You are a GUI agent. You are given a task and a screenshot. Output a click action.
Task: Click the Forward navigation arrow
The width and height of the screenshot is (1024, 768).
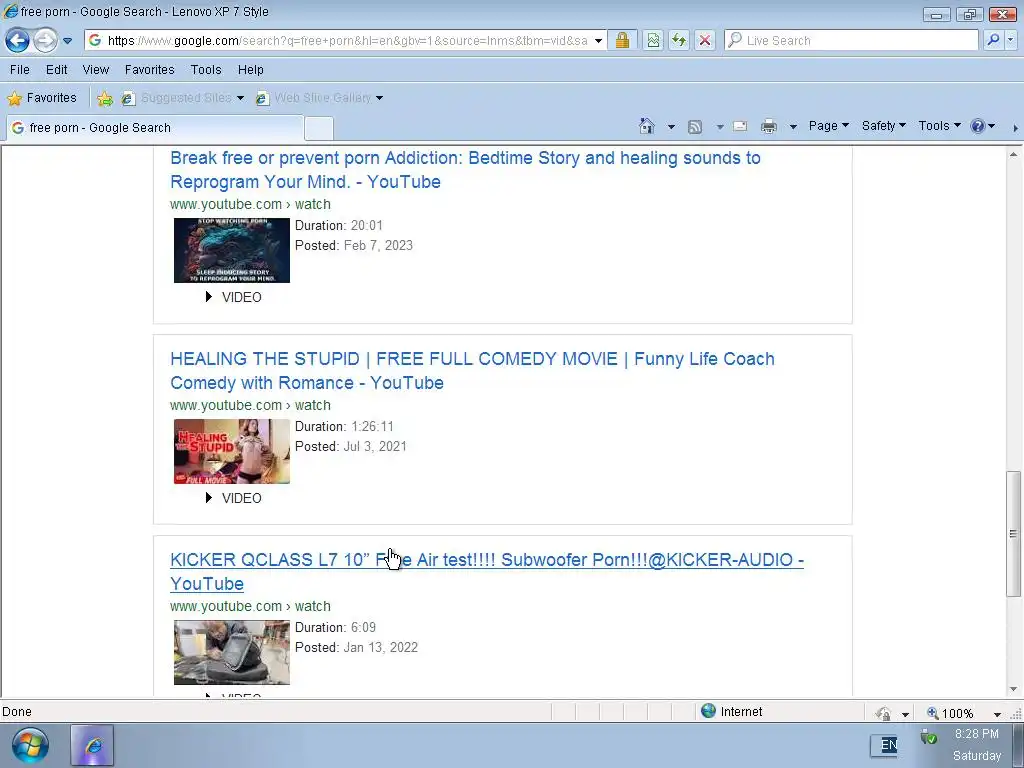click(x=45, y=40)
